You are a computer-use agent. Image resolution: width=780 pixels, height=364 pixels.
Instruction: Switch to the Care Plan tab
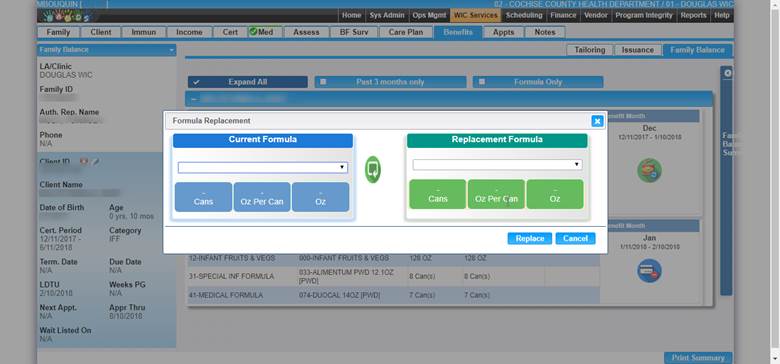[405, 32]
